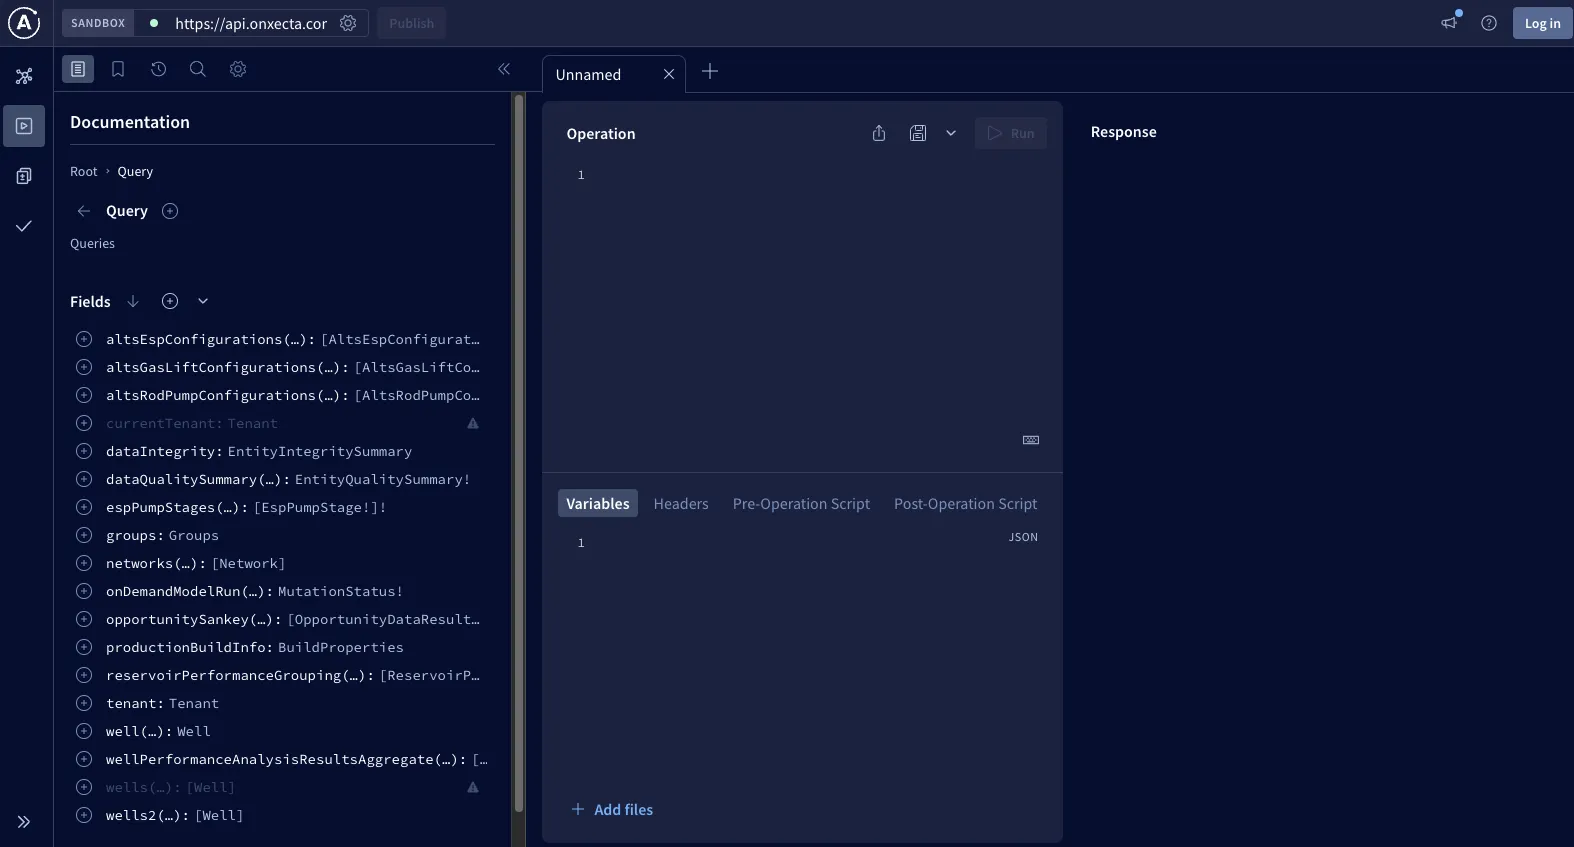Add Query to operation using its plus circle
1574x847 pixels.
pos(170,211)
